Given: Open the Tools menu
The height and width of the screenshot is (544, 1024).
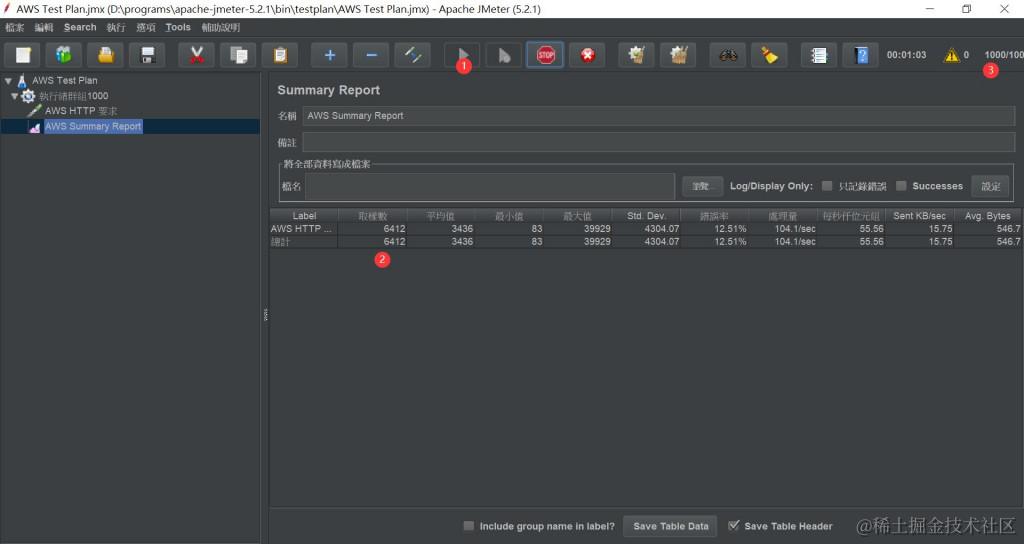Looking at the screenshot, I should tap(178, 27).
